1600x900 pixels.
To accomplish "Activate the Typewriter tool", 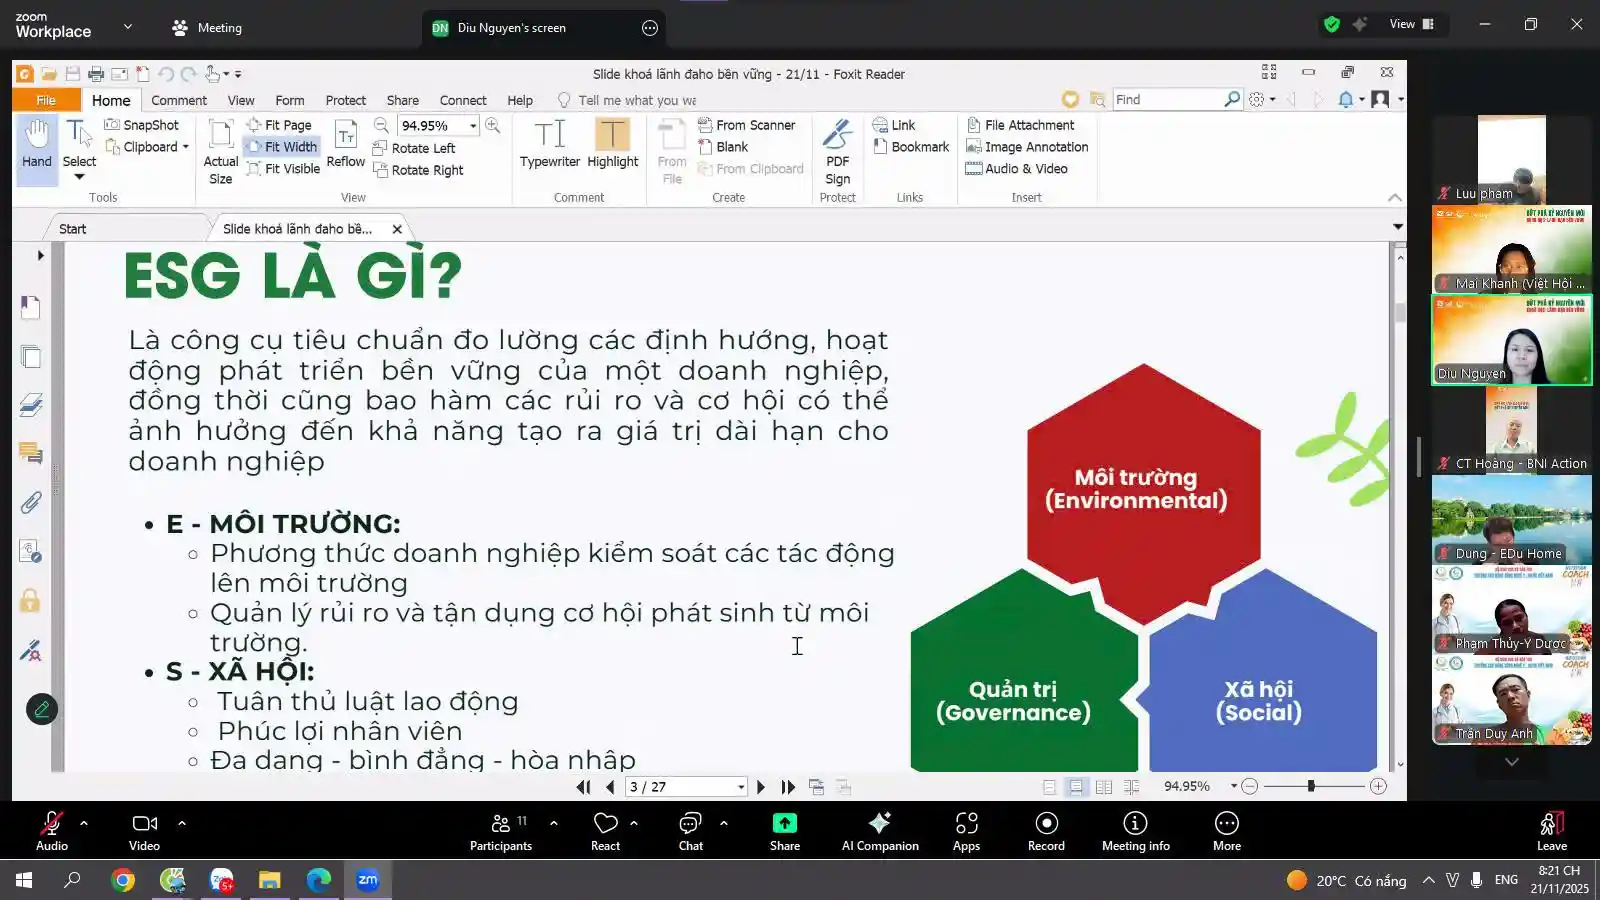I will click(549, 144).
